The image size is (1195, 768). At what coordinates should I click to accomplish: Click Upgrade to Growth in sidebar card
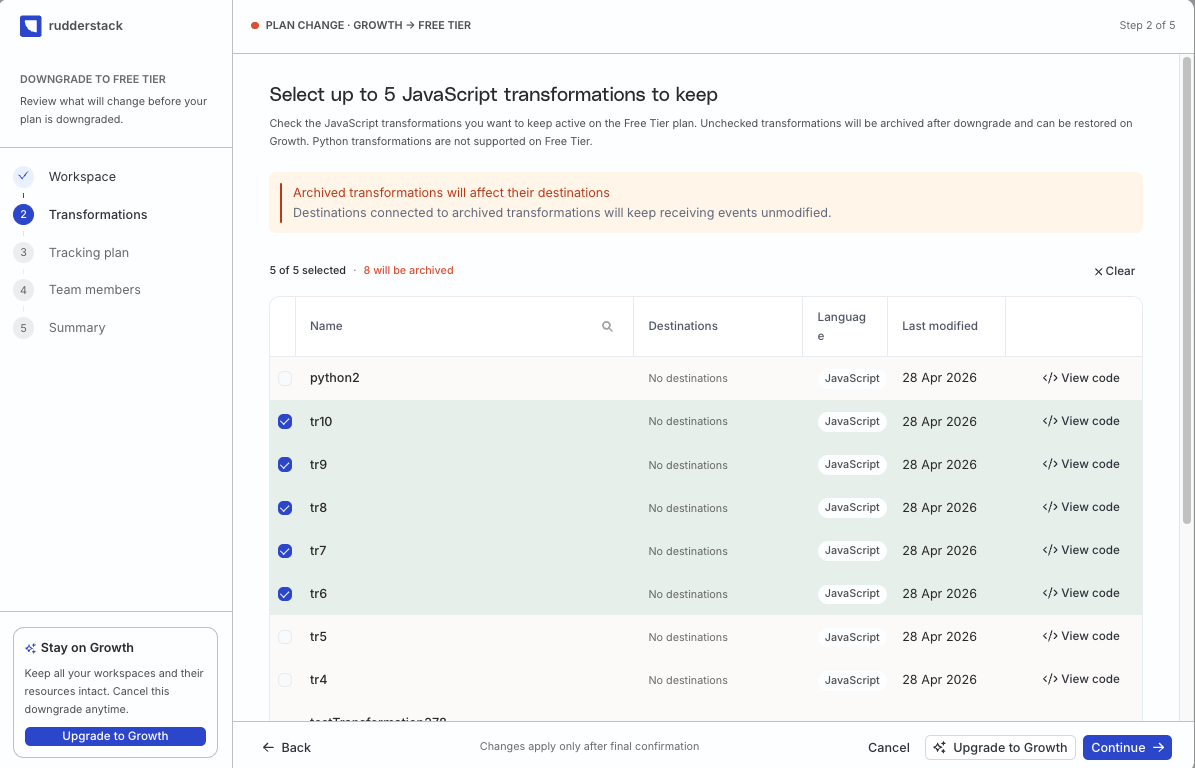click(115, 736)
